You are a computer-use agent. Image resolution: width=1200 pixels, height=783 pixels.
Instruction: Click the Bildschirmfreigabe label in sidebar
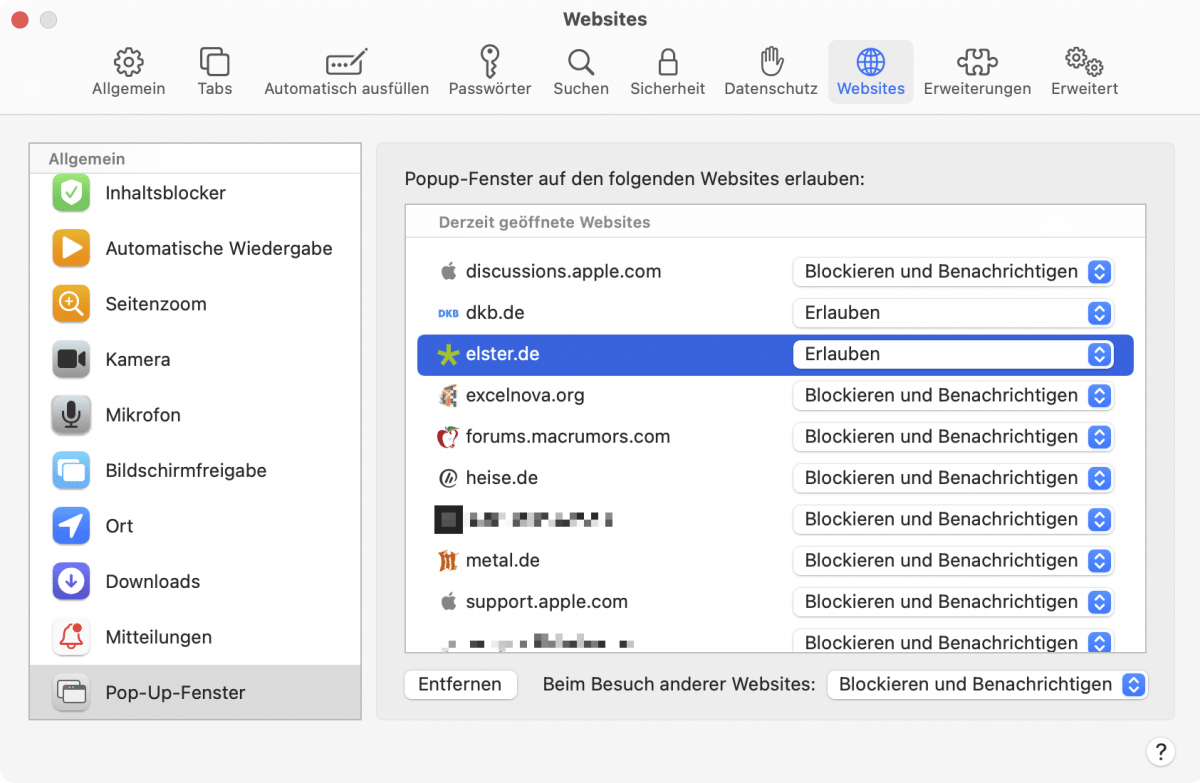pos(186,471)
